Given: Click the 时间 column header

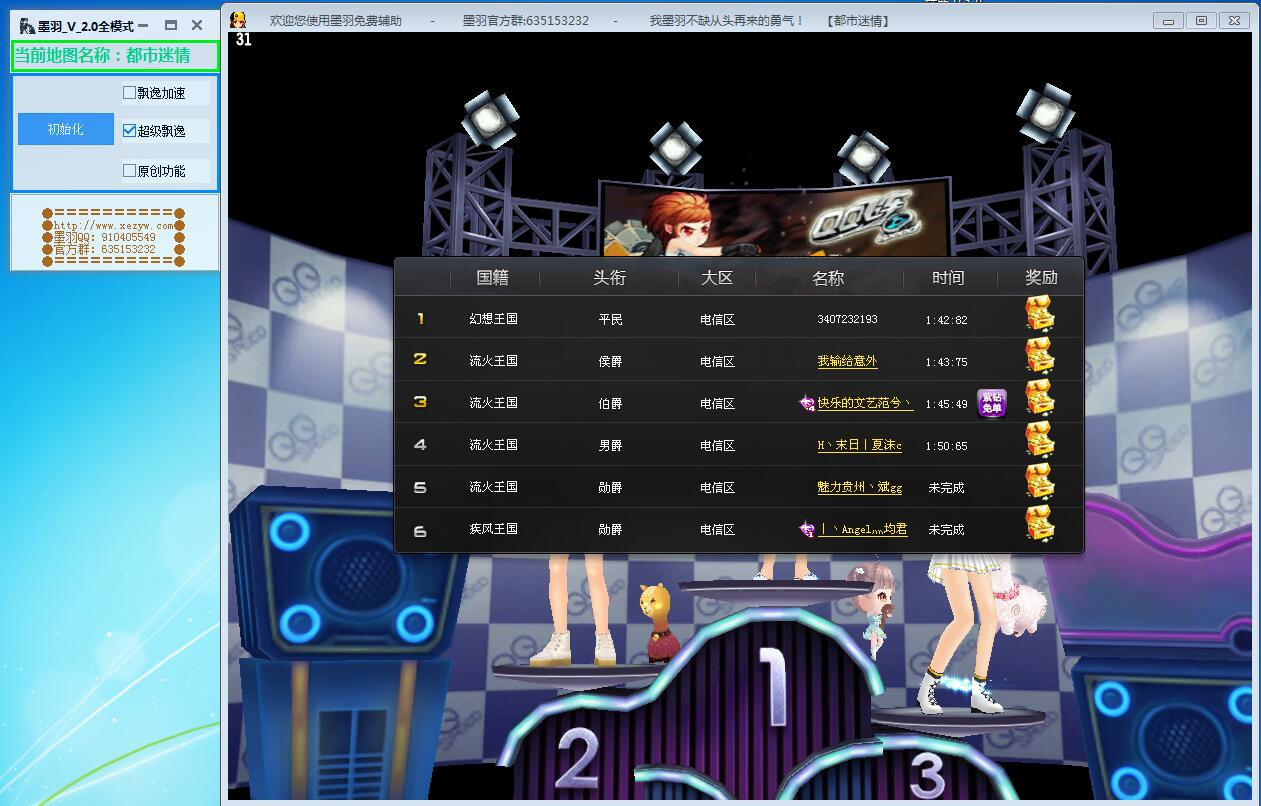Looking at the screenshot, I should (947, 278).
